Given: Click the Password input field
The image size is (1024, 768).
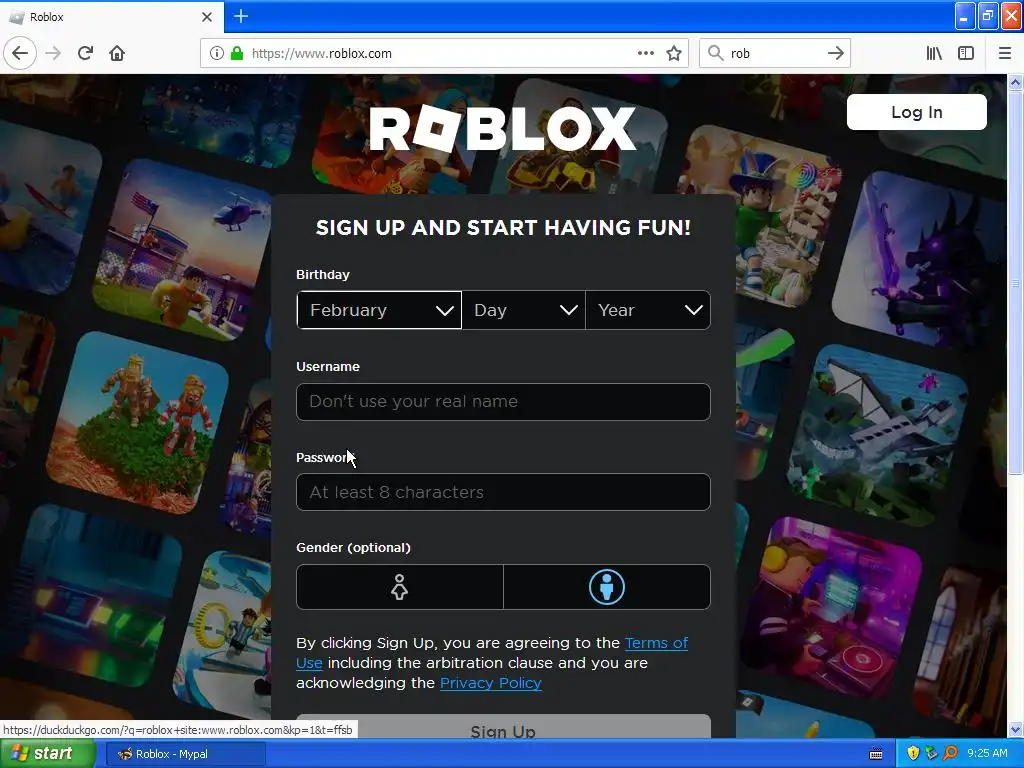Looking at the screenshot, I should (503, 492).
